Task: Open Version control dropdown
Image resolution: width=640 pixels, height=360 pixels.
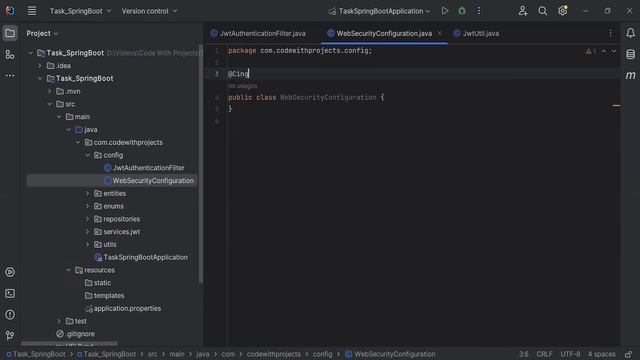Action: pyautogui.click(x=149, y=11)
